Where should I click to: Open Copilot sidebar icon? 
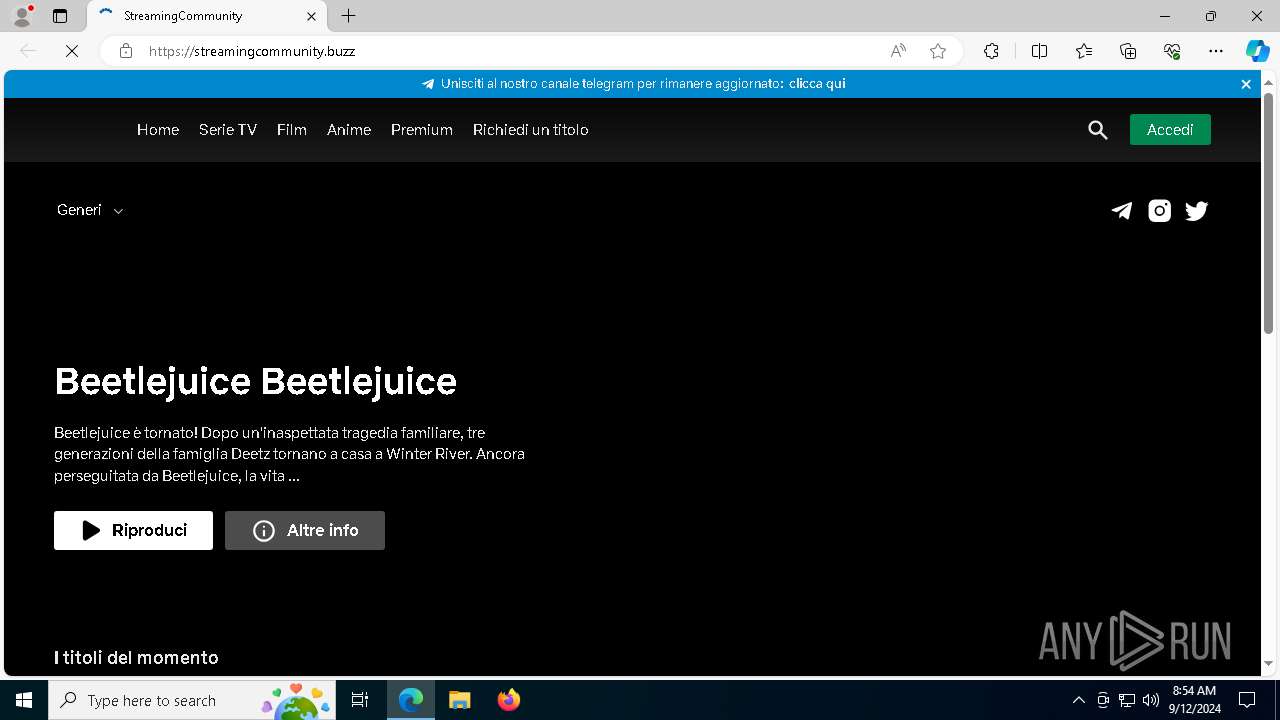point(1257,51)
